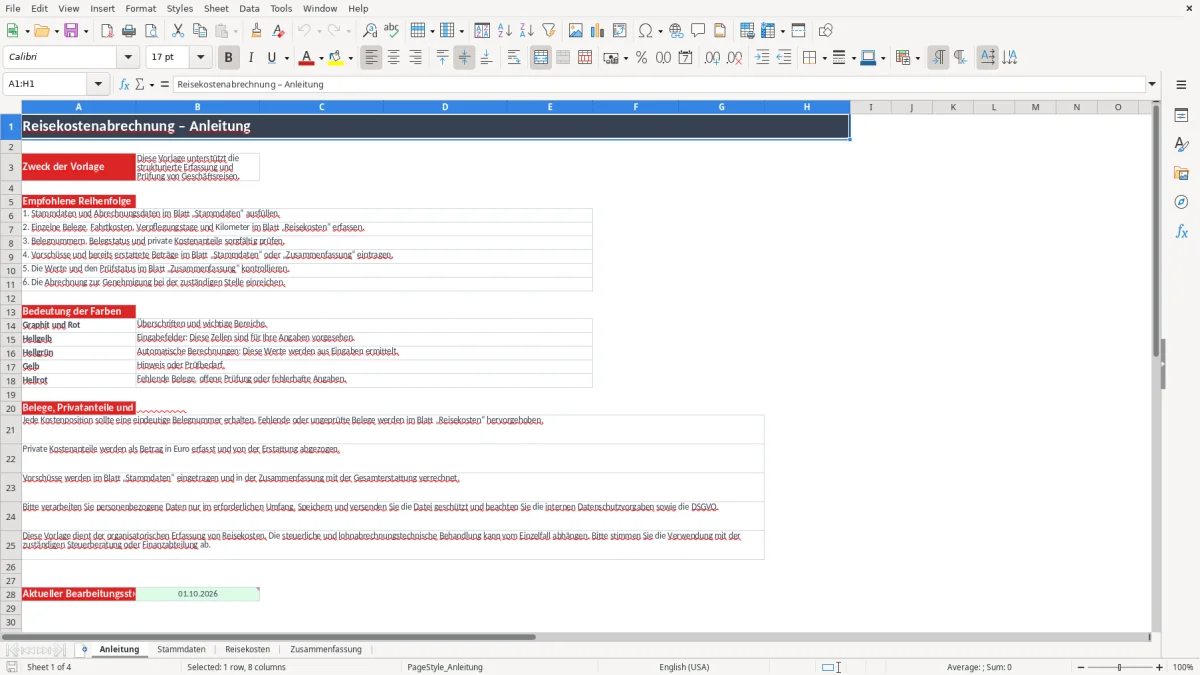Enable AutoFilter funnel icon

tap(549, 31)
